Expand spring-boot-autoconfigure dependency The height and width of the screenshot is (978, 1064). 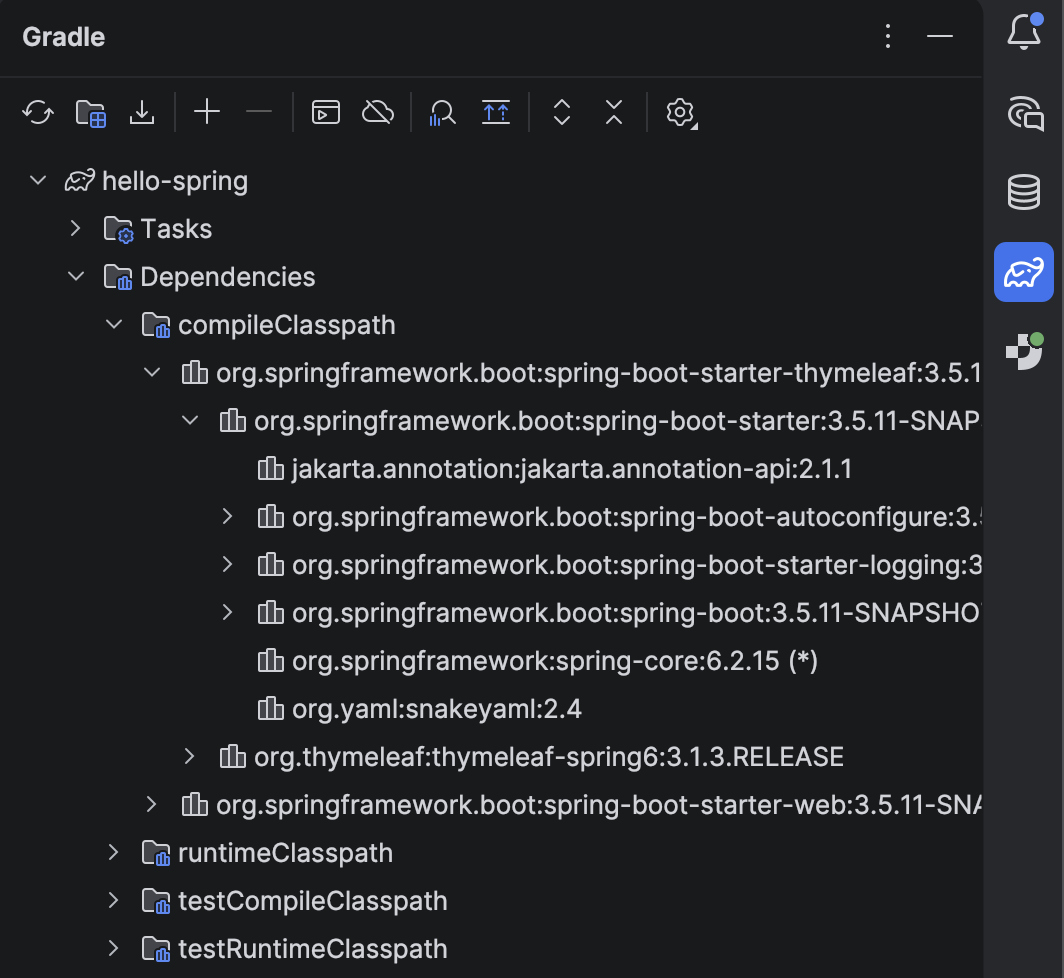coord(227,516)
